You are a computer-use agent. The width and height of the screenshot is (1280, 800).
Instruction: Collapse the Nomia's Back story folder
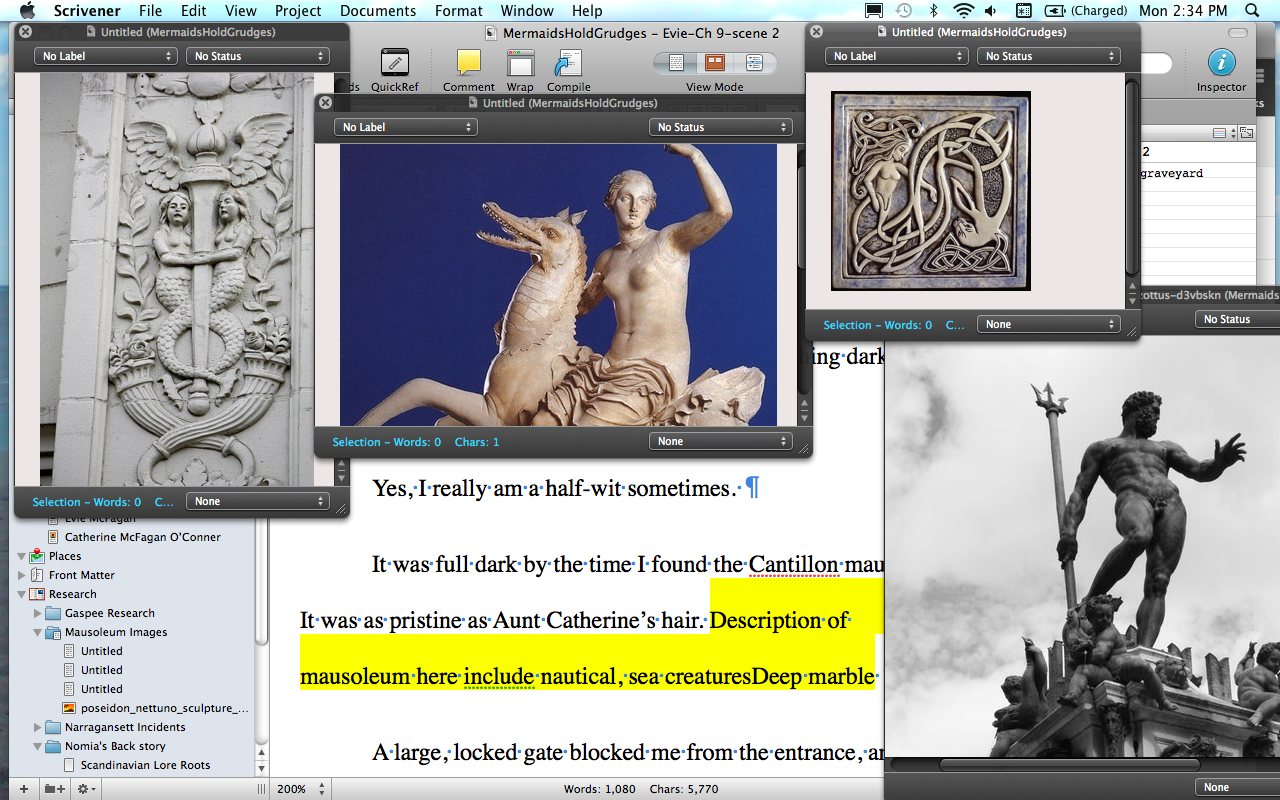click(x=38, y=746)
